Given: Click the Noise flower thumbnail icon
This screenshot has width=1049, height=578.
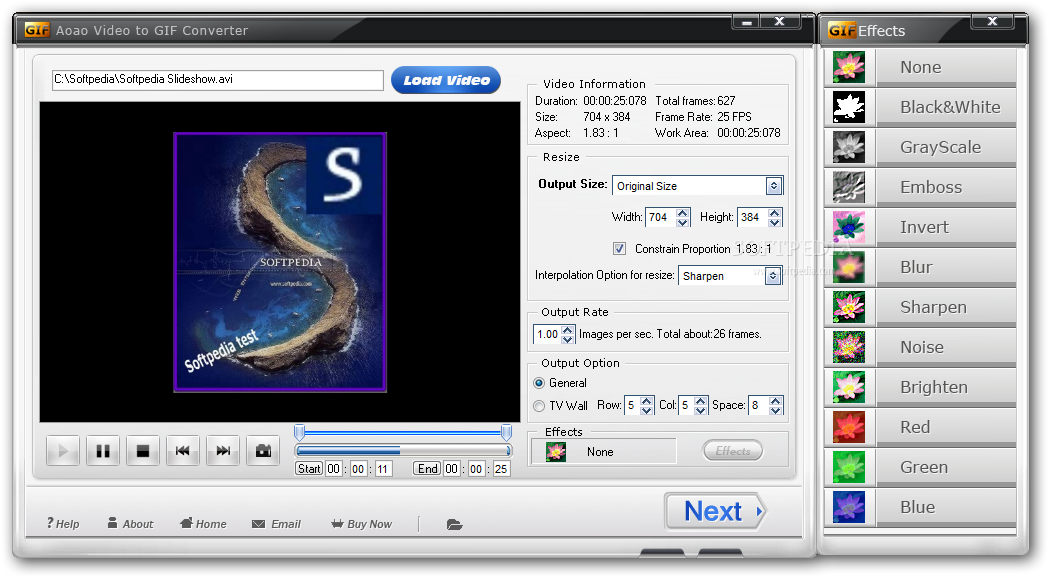Looking at the screenshot, I should point(849,347).
